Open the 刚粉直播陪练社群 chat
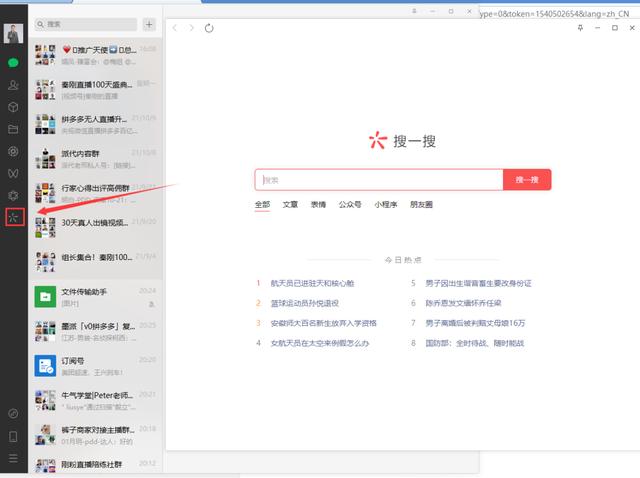 pyautogui.click(x=96, y=465)
